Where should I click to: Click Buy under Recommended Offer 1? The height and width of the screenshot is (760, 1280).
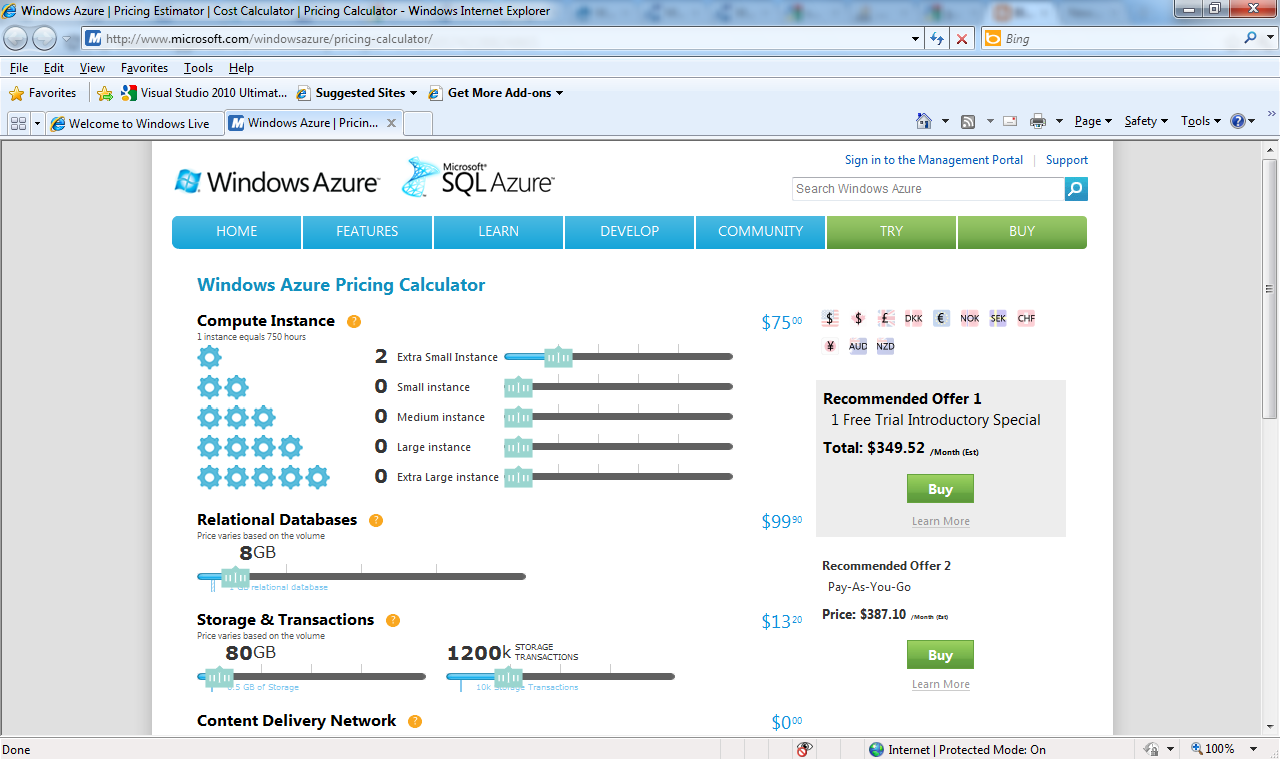point(940,489)
